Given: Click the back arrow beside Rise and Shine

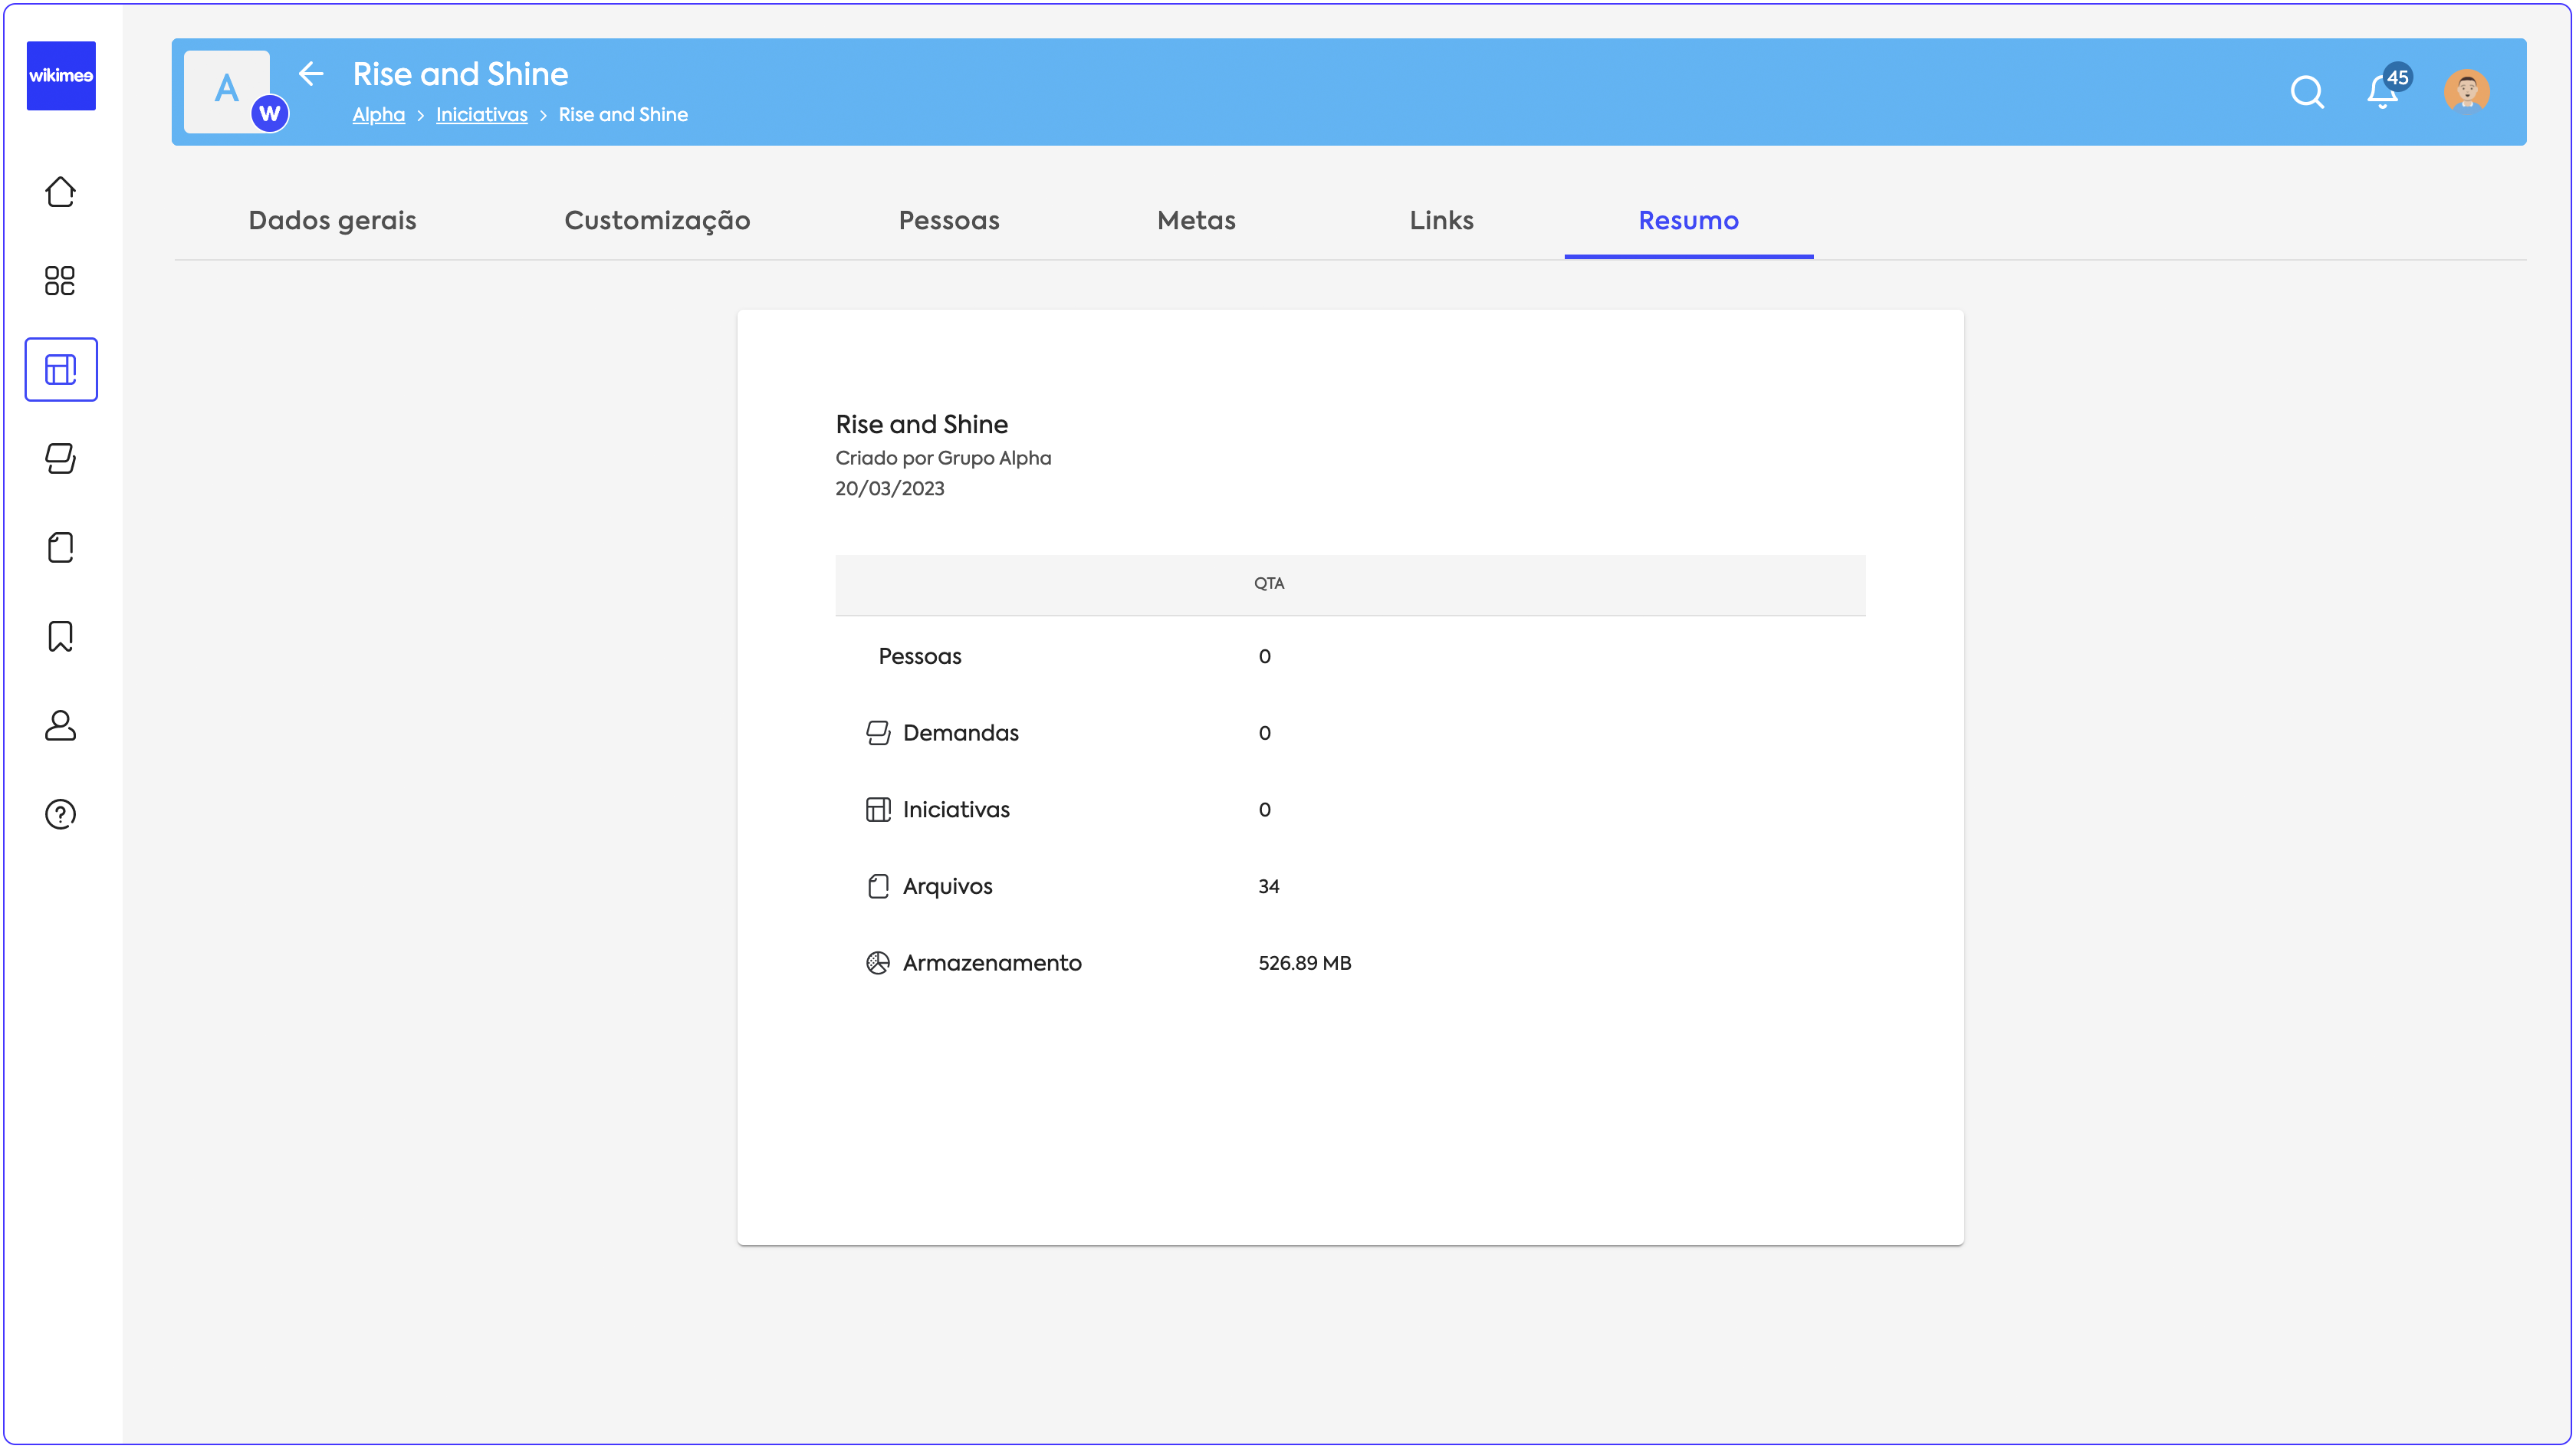Looking at the screenshot, I should click(x=311, y=74).
